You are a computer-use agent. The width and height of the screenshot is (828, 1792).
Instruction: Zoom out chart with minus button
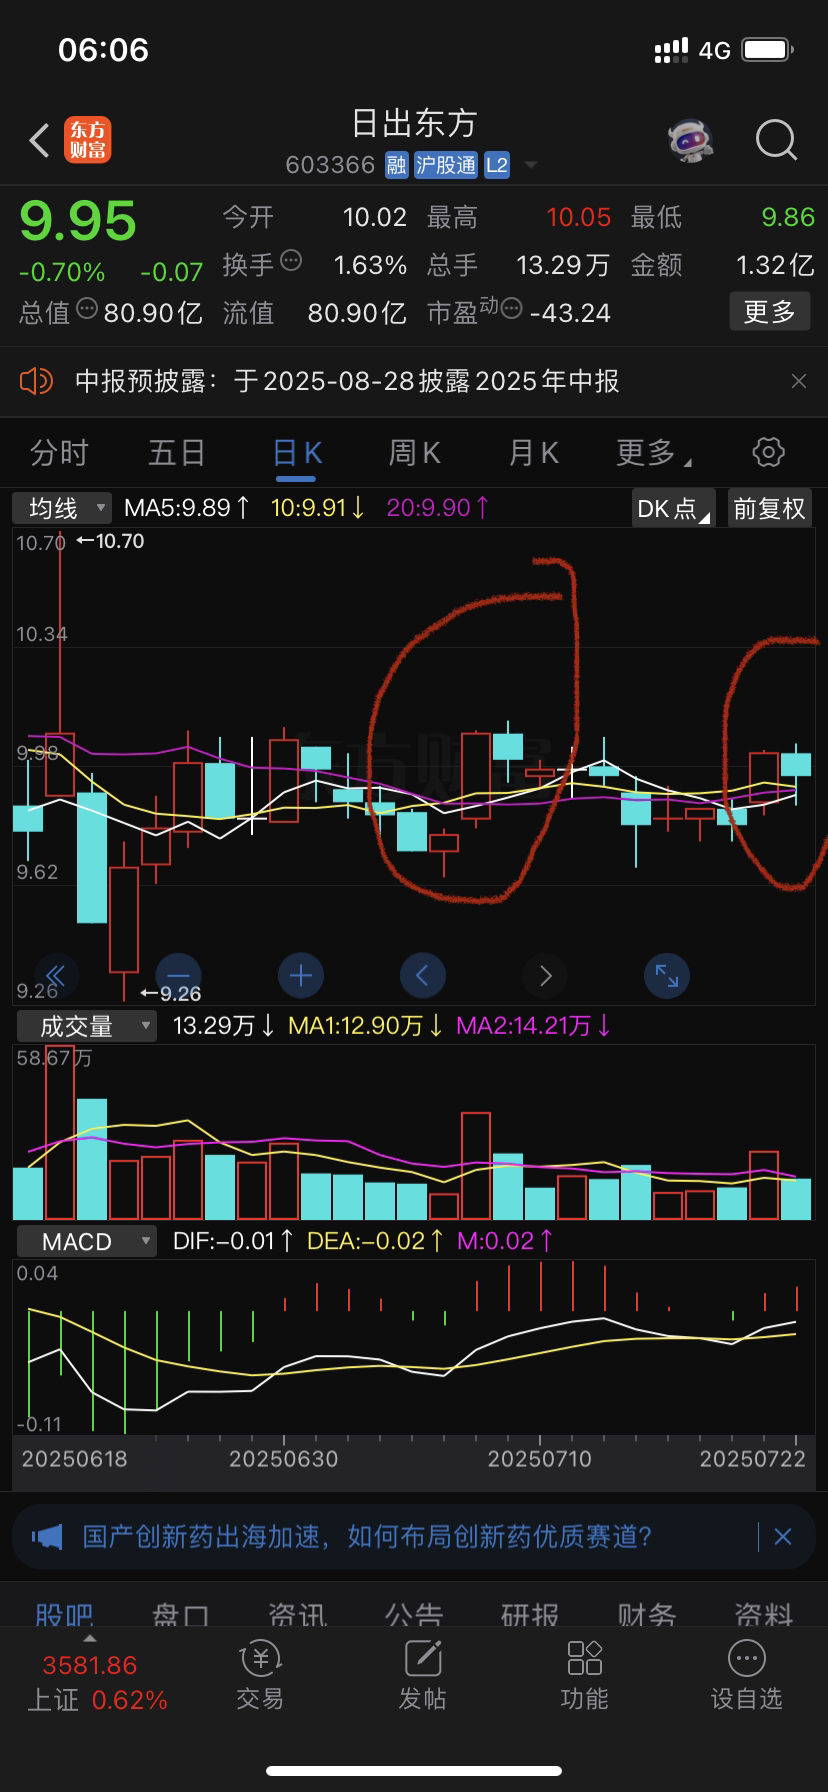[x=178, y=975]
